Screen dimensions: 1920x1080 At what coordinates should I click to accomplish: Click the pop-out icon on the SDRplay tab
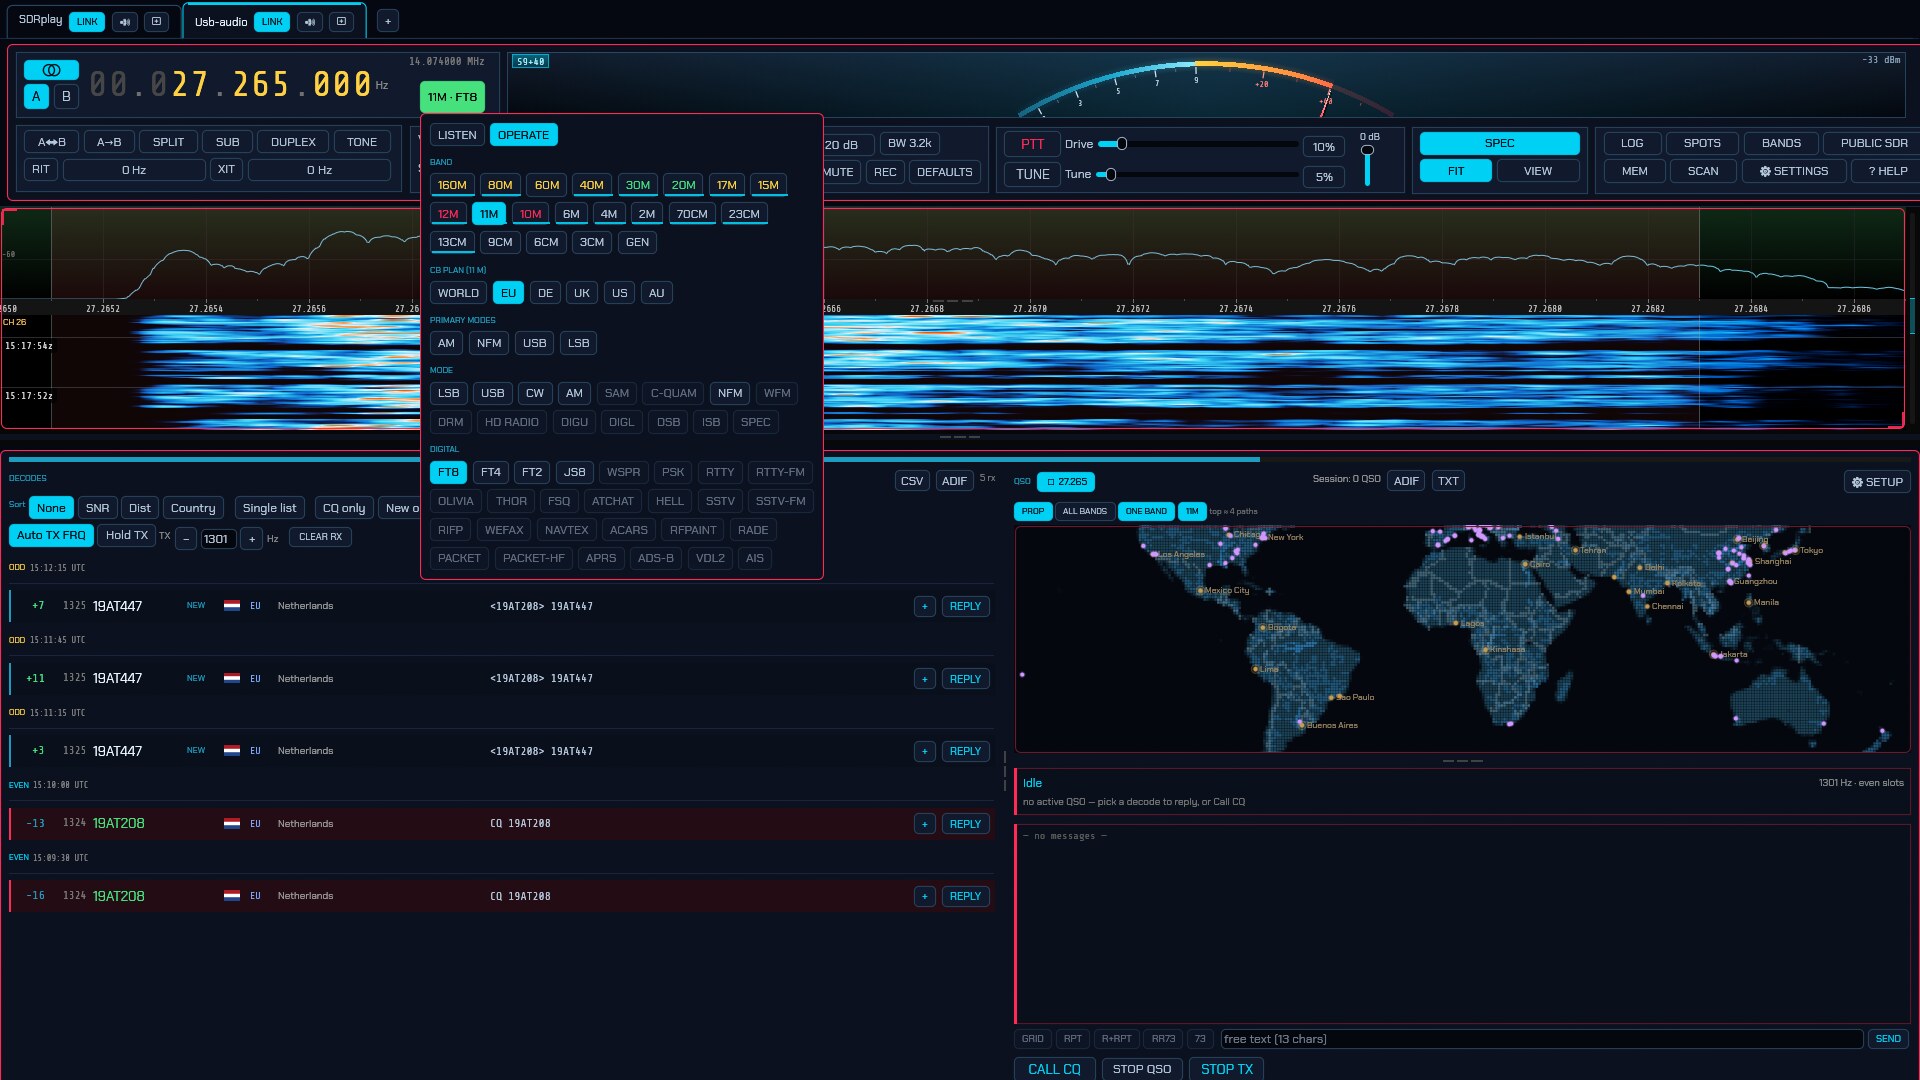point(156,21)
